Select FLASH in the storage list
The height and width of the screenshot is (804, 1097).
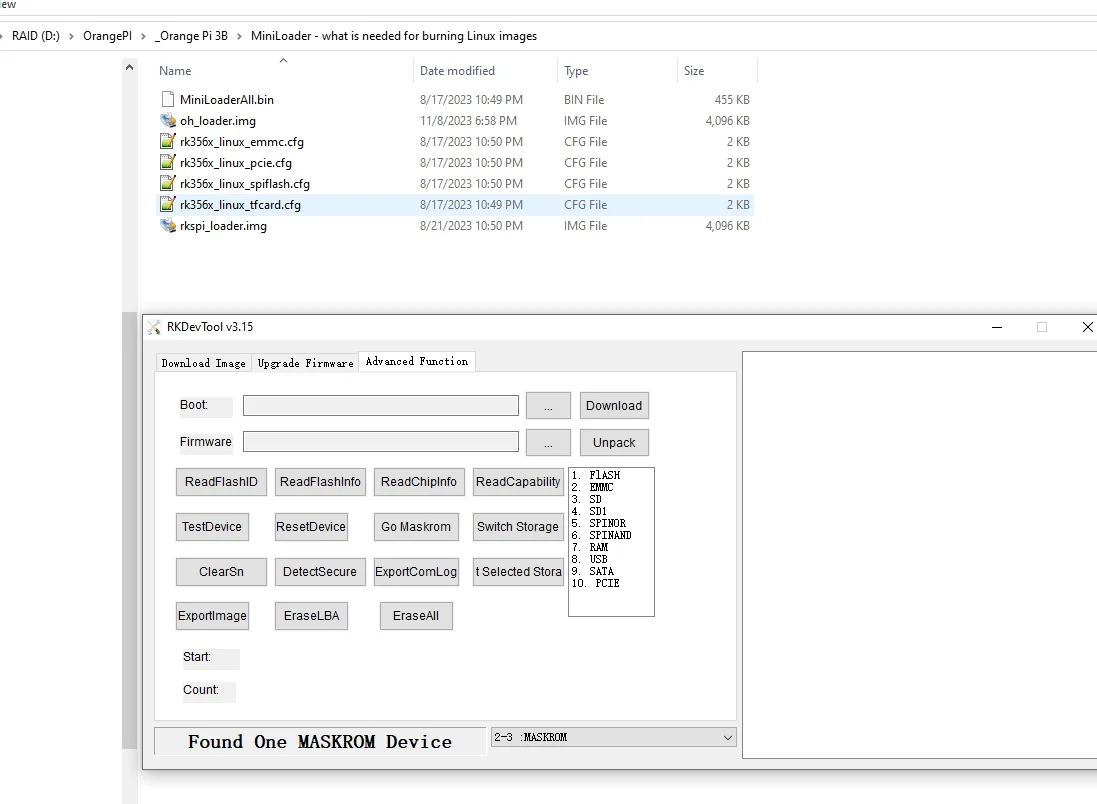click(596, 475)
